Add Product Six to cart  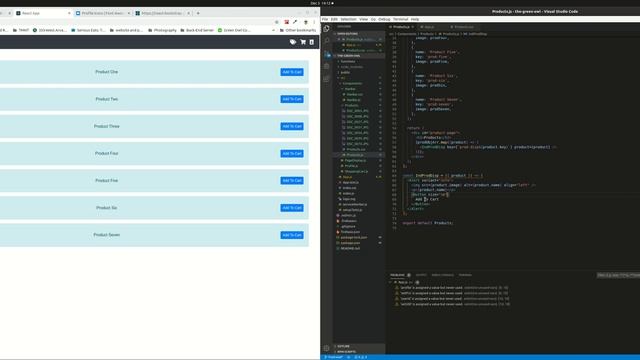292,208
